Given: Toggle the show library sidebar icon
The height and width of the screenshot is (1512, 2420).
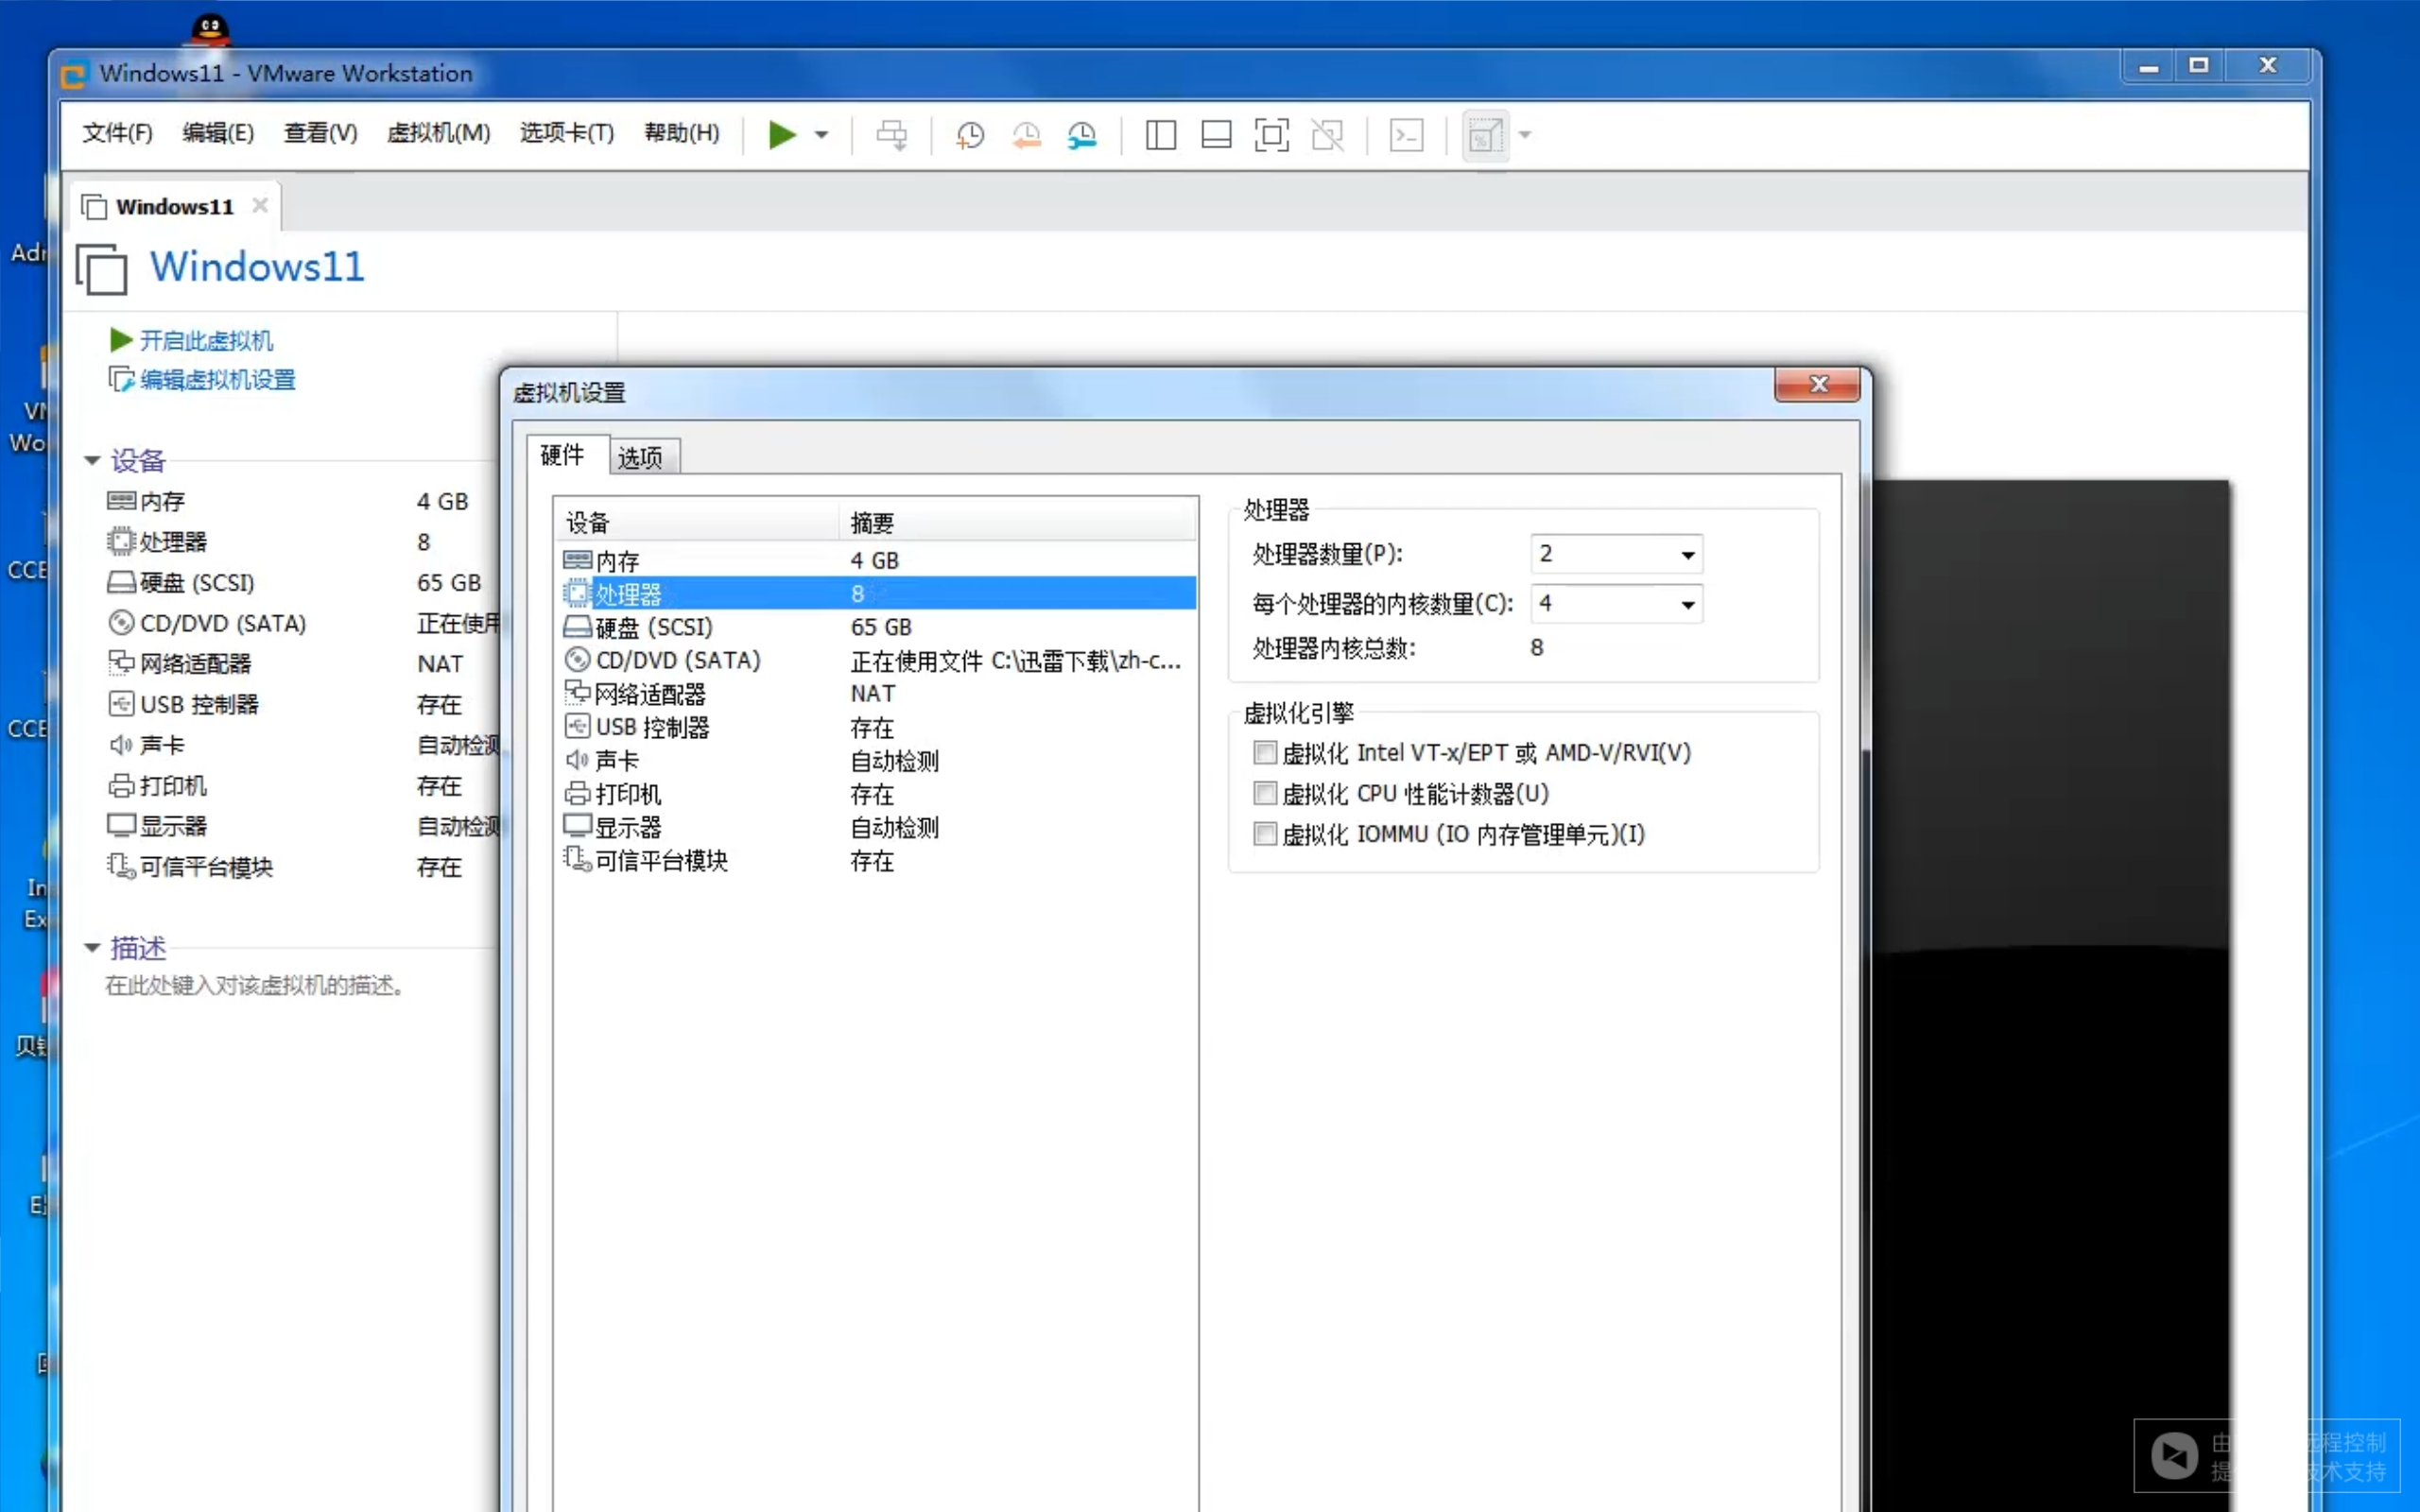Looking at the screenshot, I should (x=1160, y=134).
